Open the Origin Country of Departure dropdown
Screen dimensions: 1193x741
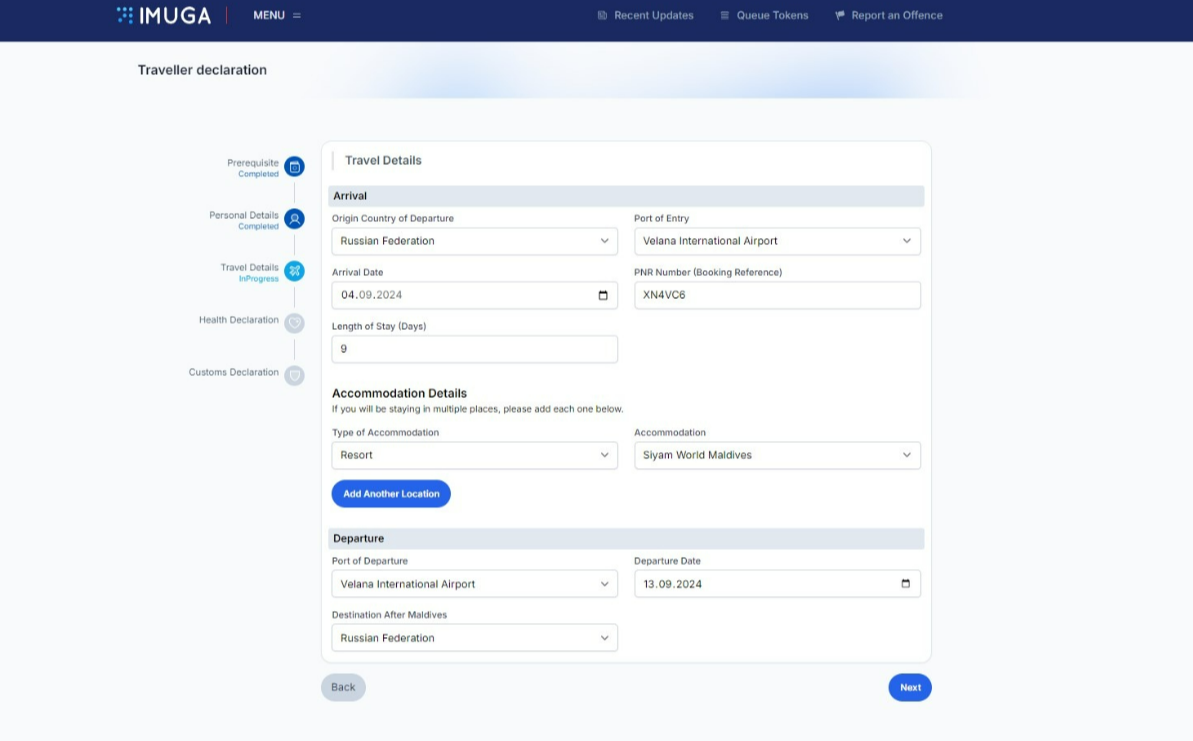[475, 241]
